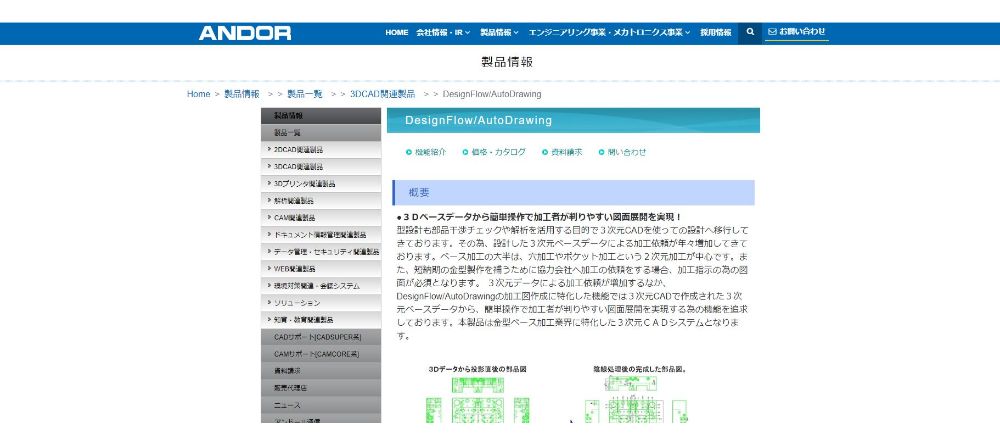The width and height of the screenshot is (1000, 445).
Task: Click the お問い合わせ envelope button in header
Action: tap(796, 32)
